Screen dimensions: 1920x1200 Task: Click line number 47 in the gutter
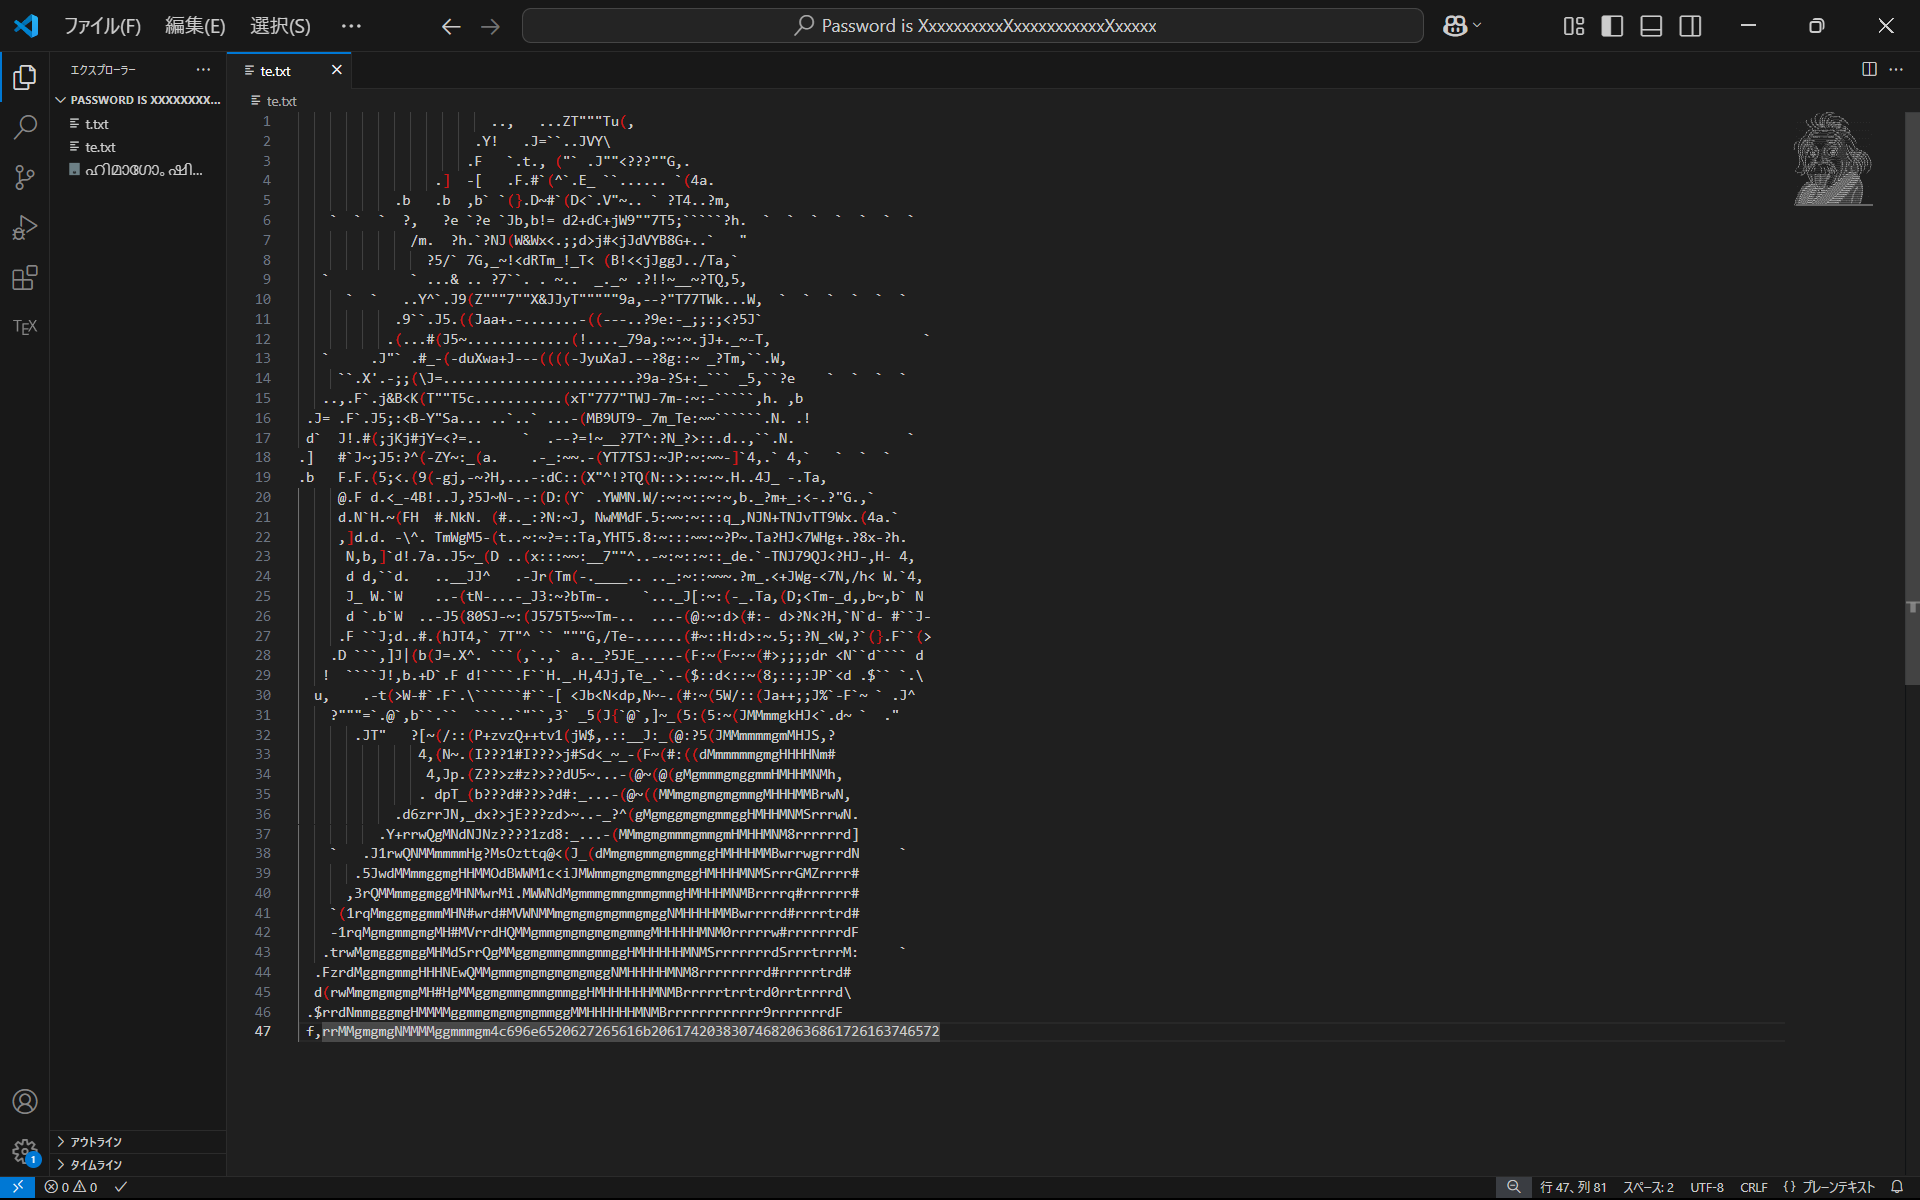pos(262,1031)
